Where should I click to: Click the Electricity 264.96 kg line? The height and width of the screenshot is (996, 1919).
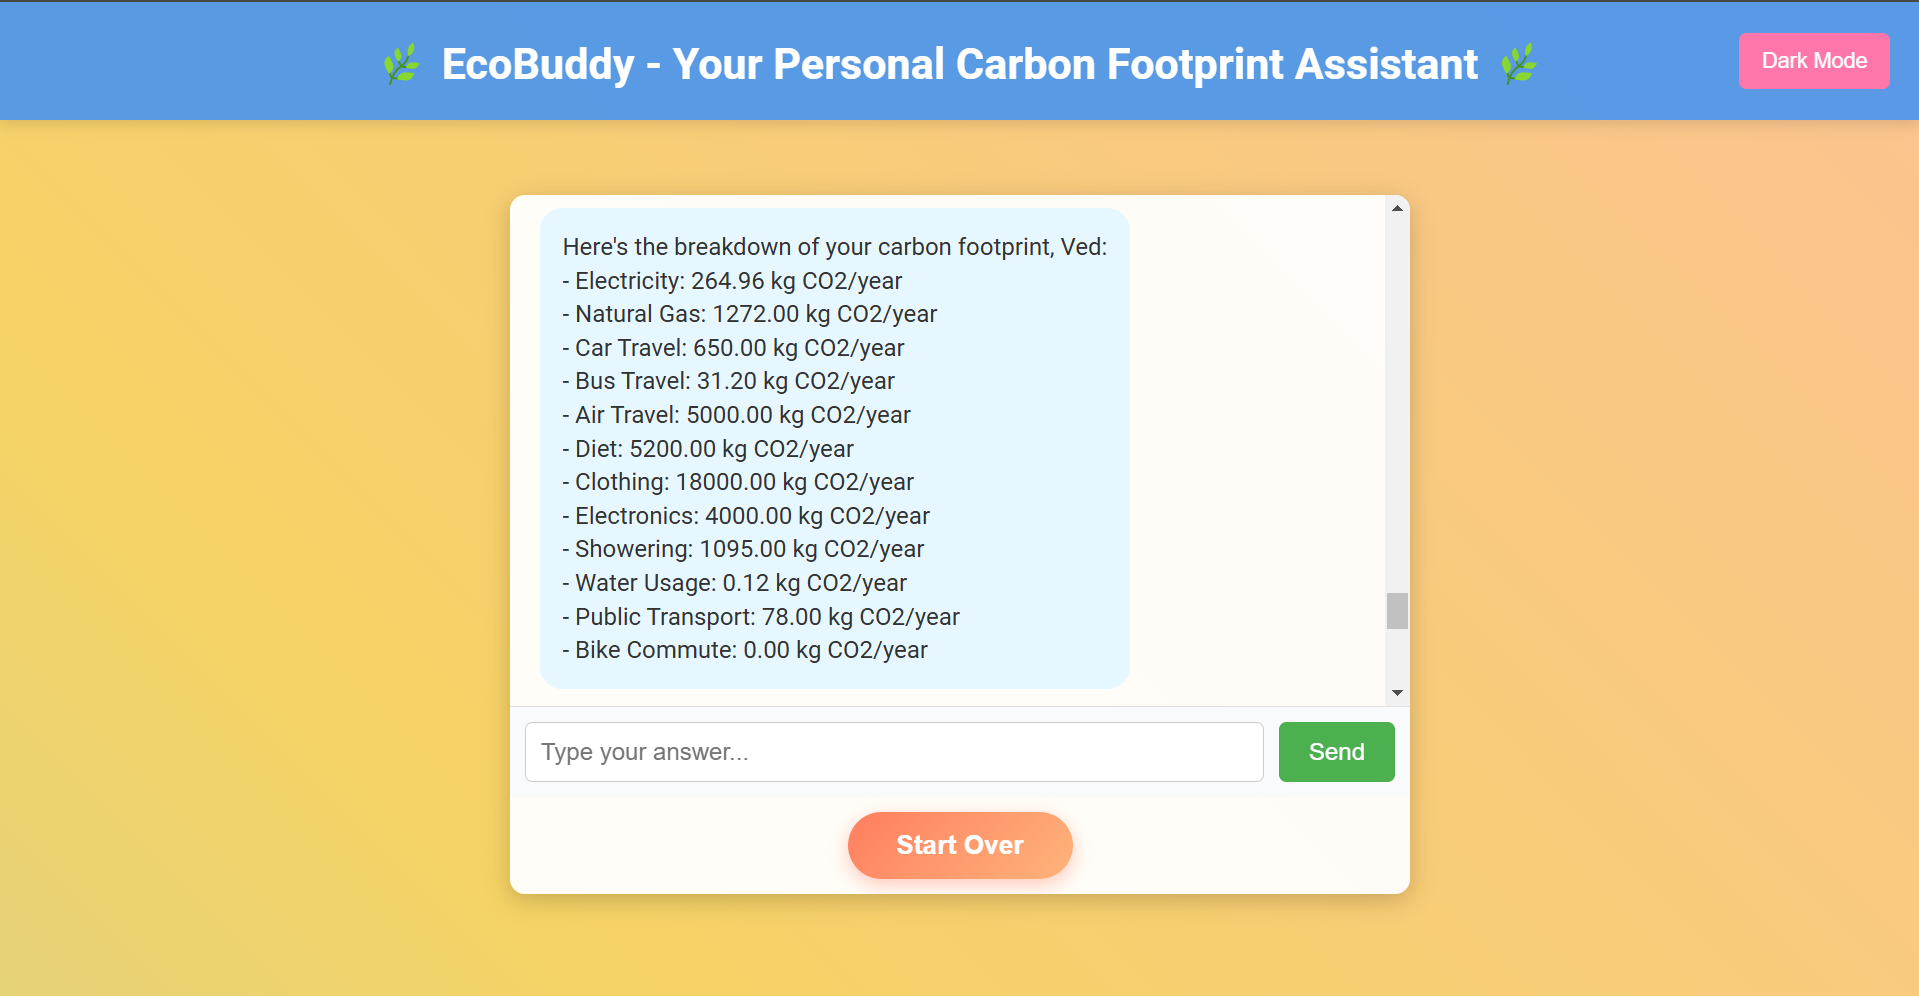point(732,281)
